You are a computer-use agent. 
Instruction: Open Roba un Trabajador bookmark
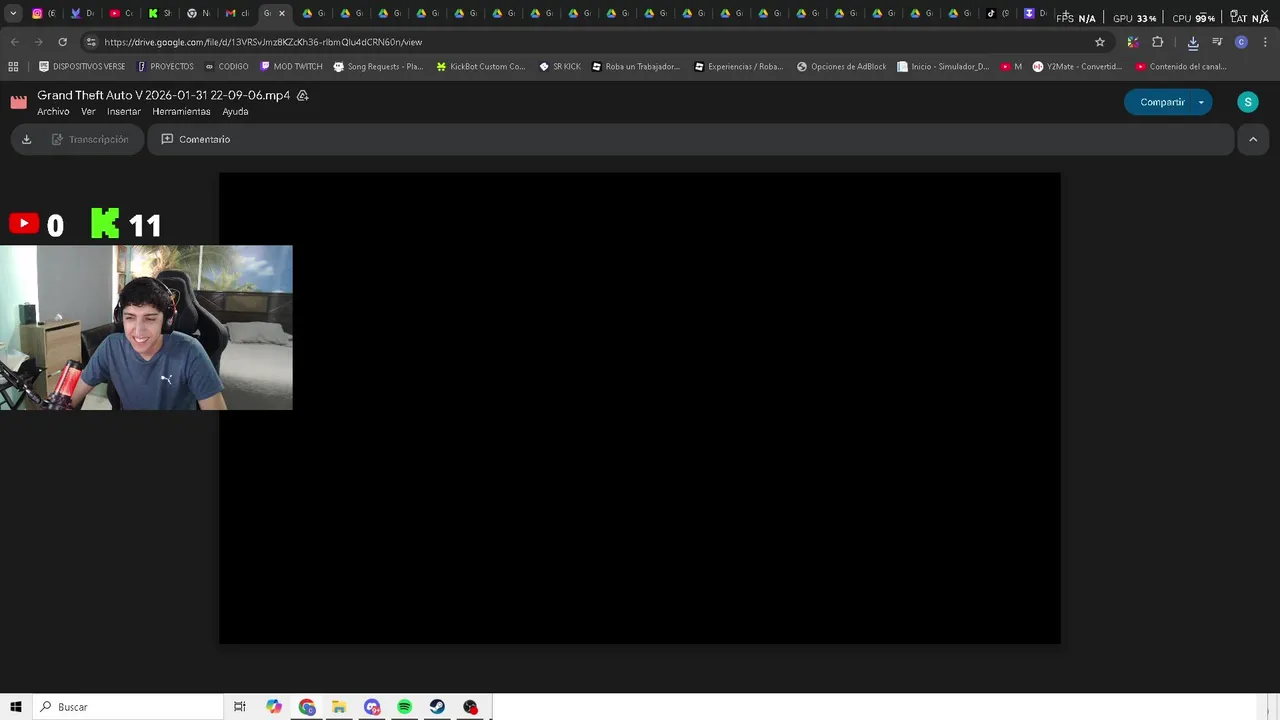tap(636, 67)
